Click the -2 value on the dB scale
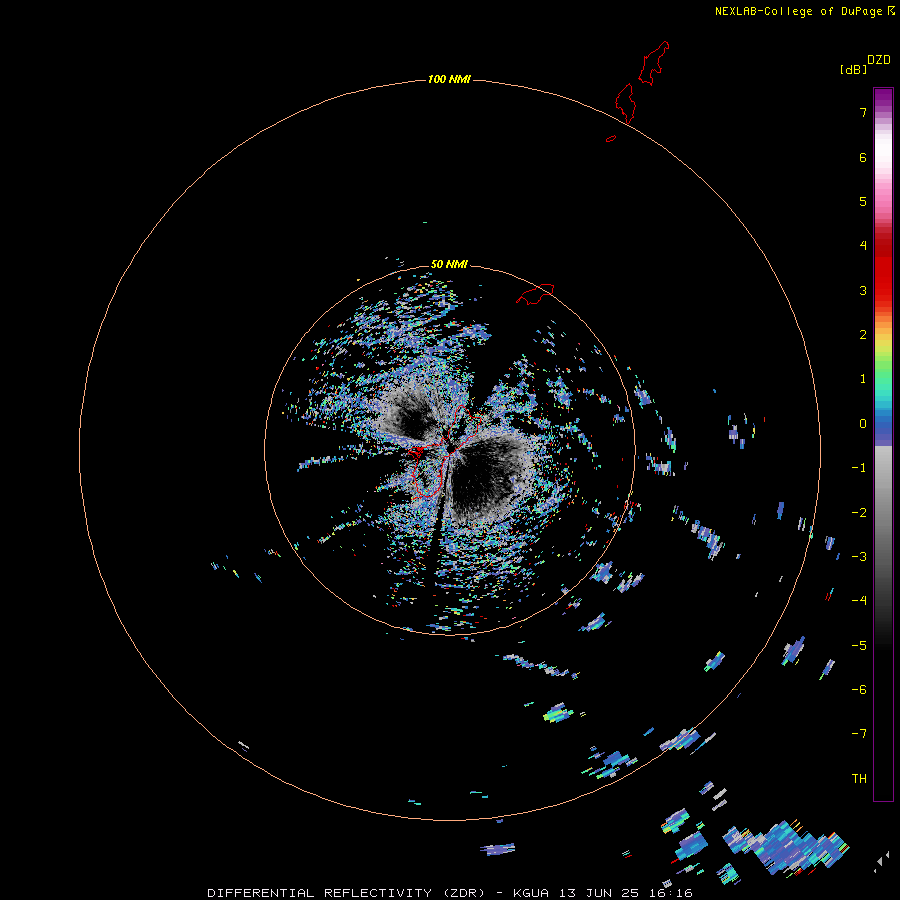Image resolution: width=900 pixels, height=900 pixels. pyautogui.click(x=859, y=513)
